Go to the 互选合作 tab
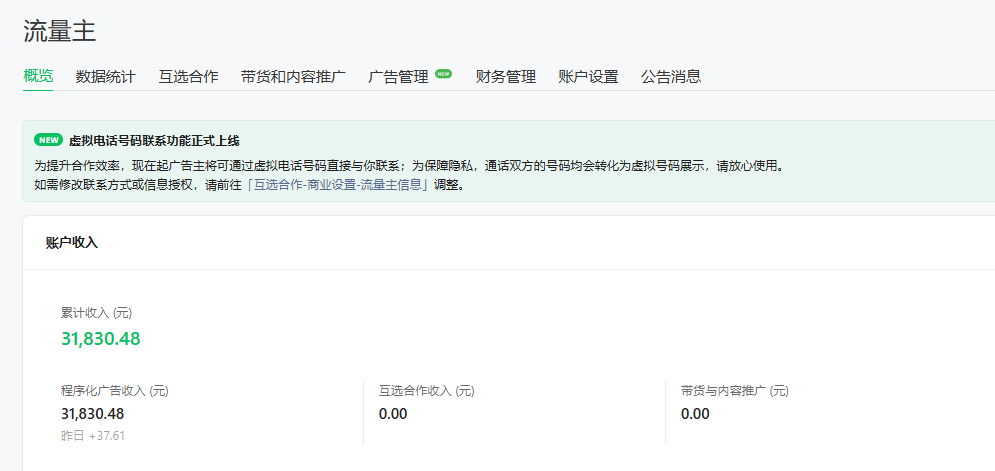This screenshot has width=995, height=471. pyautogui.click(x=188, y=76)
